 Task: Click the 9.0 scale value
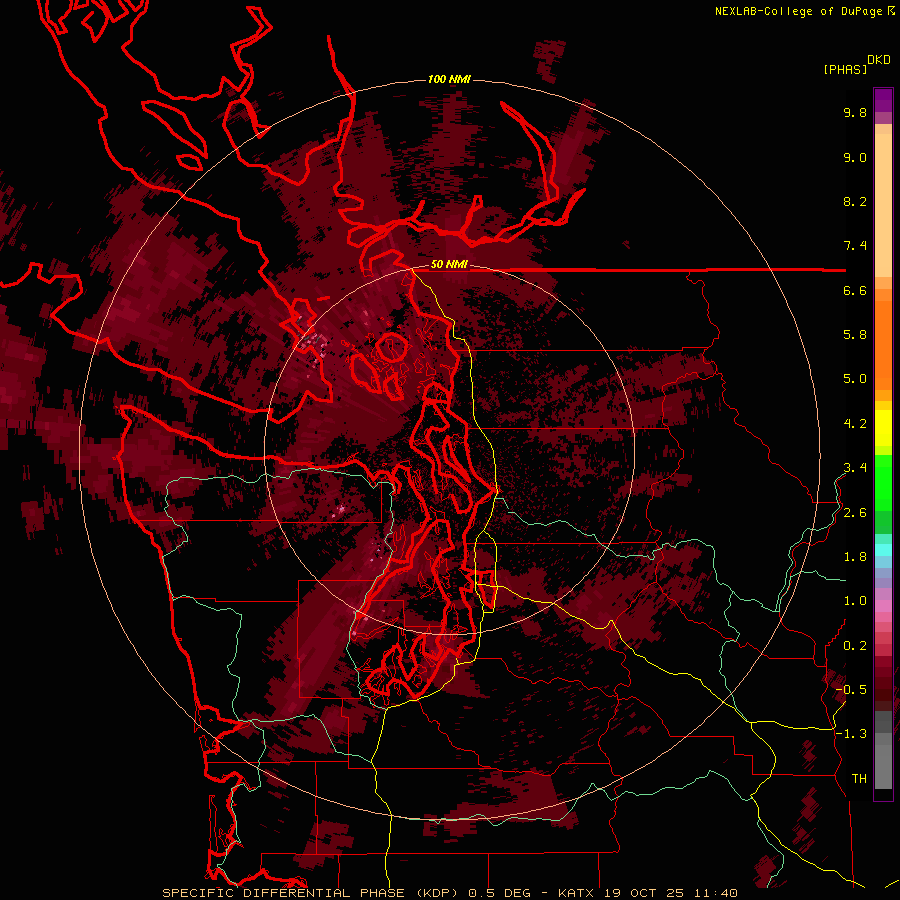click(855, 157)
